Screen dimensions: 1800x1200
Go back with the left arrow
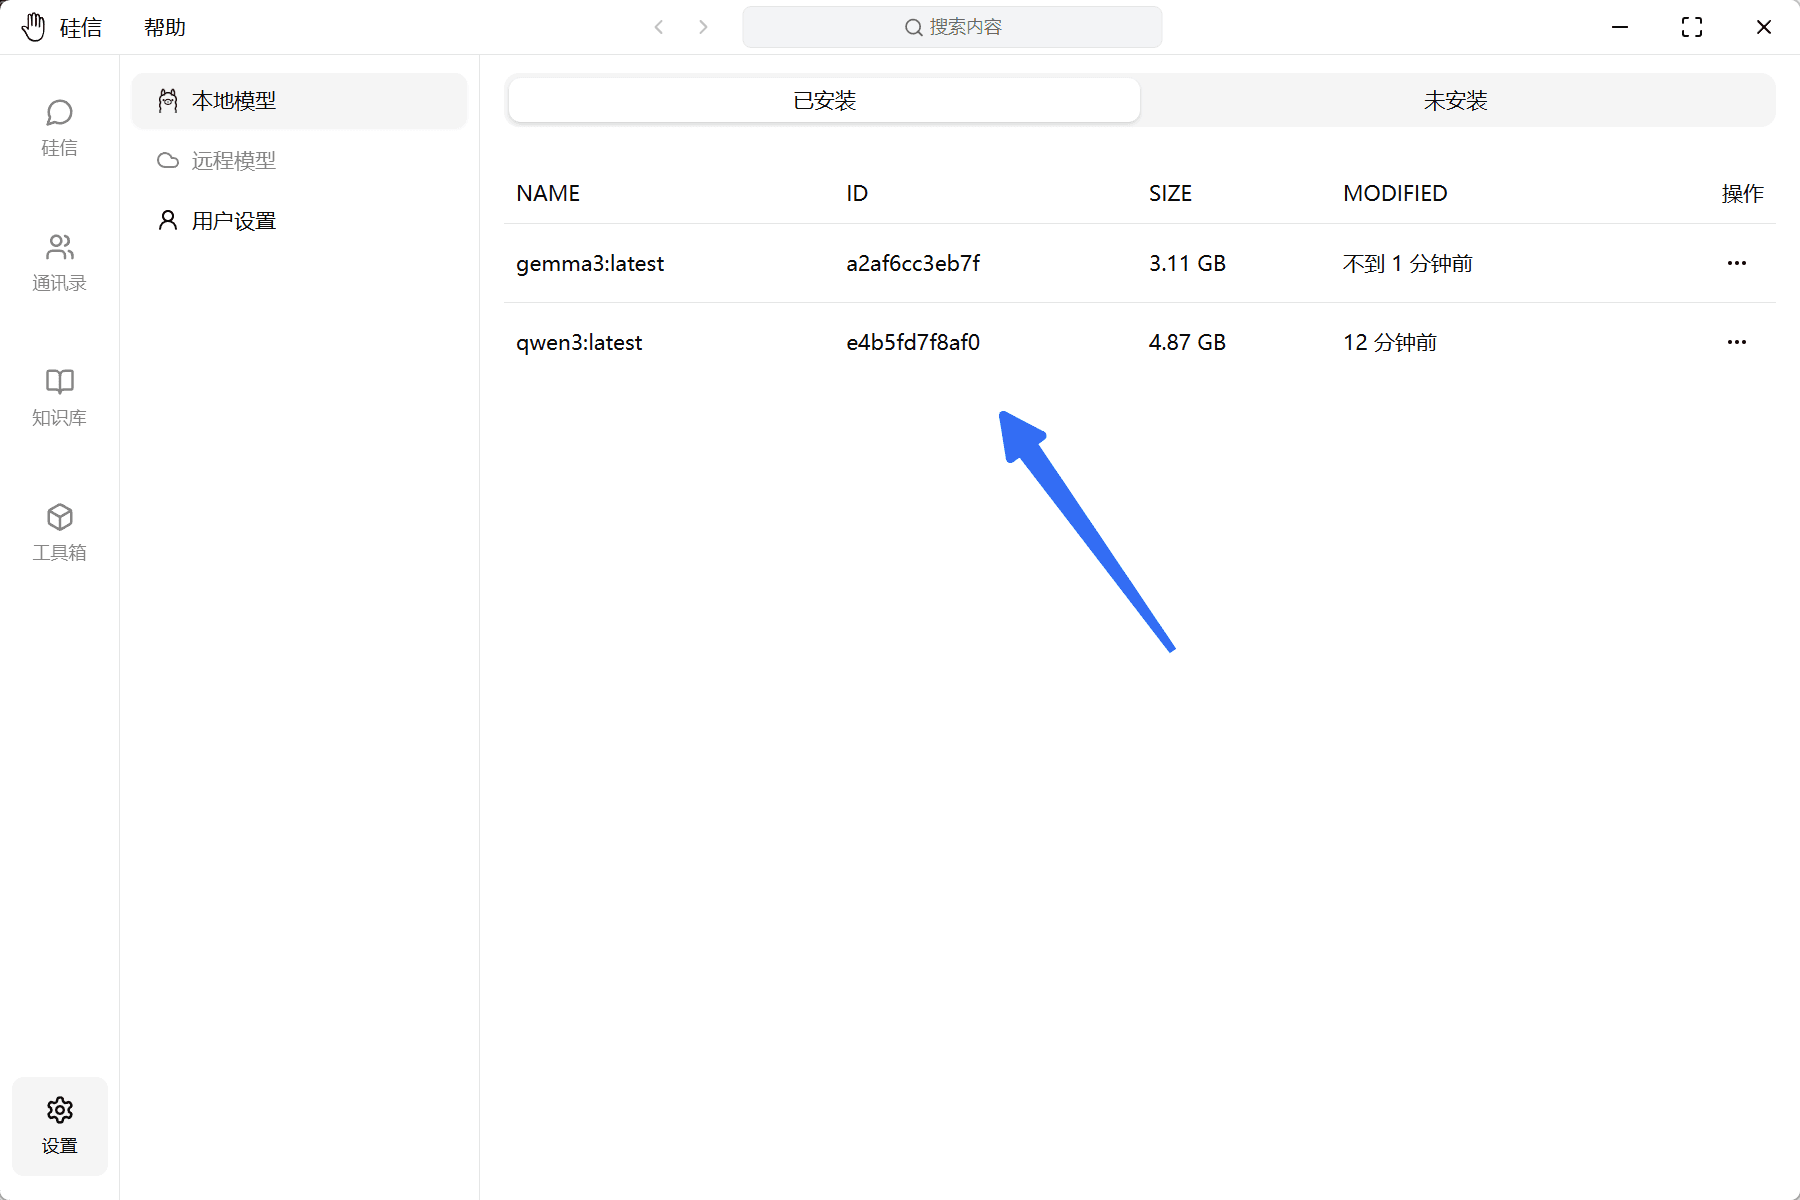pos(659,27)
